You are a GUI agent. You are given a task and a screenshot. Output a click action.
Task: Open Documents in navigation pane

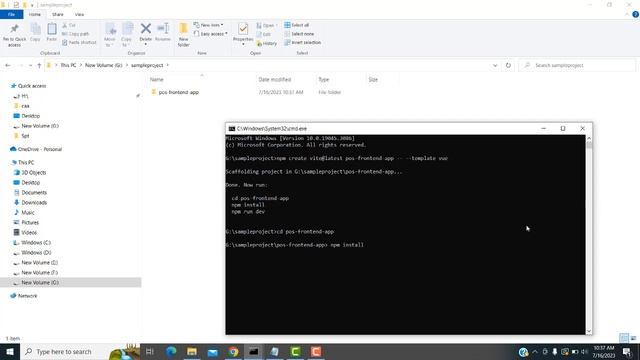(34, 193)
